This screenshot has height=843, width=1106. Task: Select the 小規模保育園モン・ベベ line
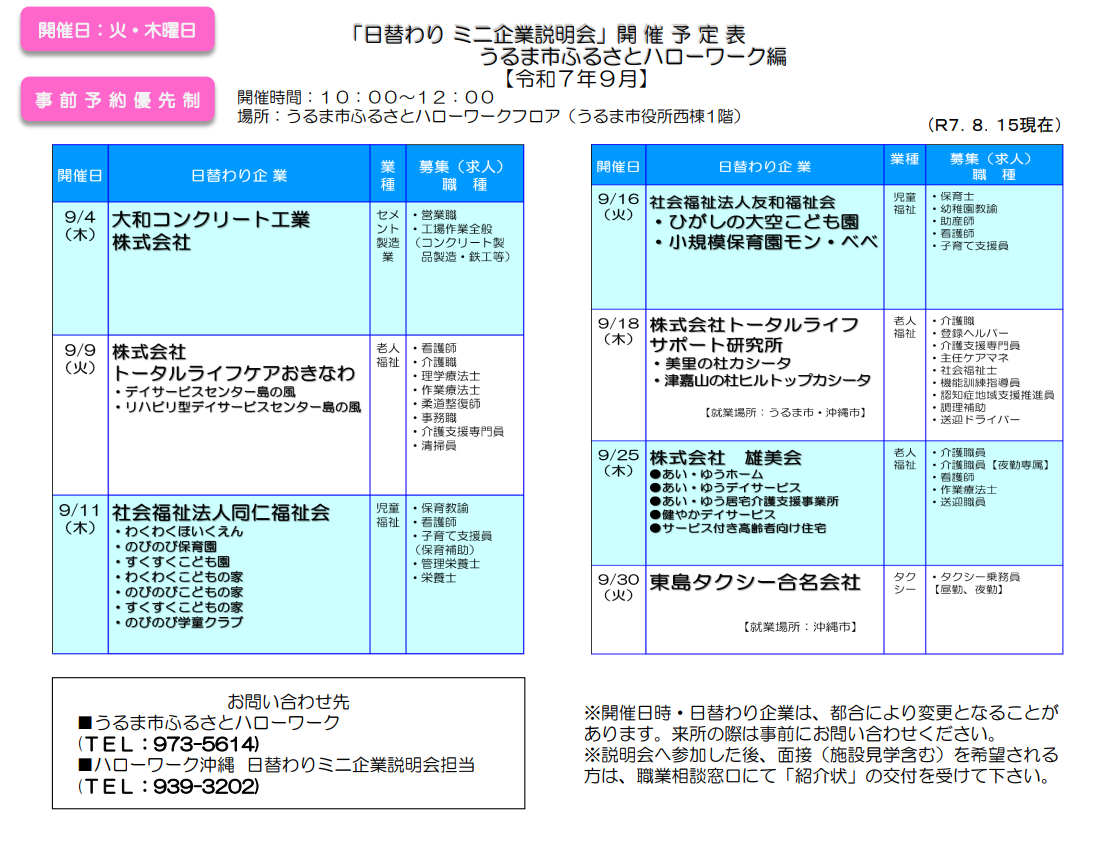click(766, 242)
